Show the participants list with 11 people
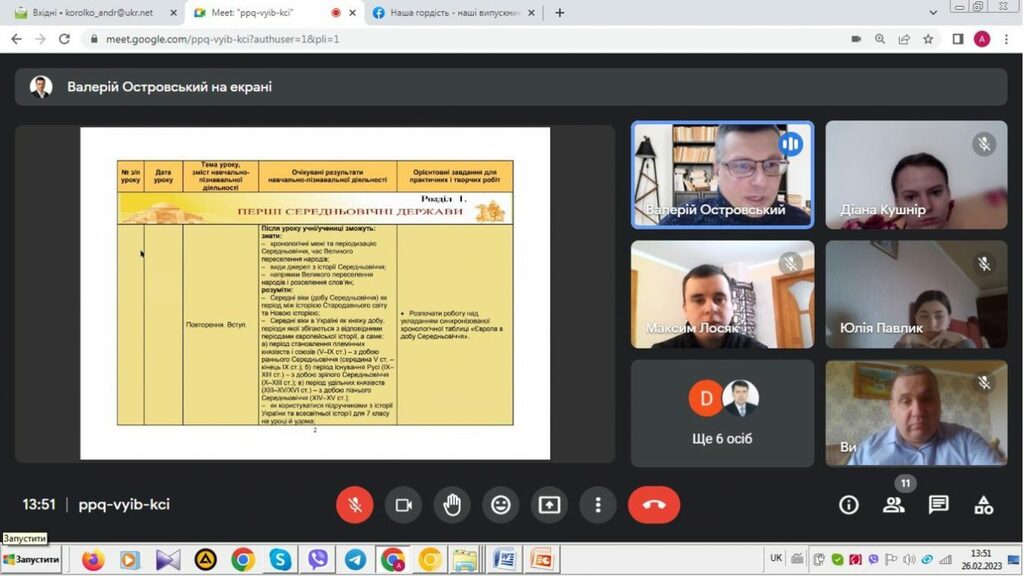 [x=893, y=505]
